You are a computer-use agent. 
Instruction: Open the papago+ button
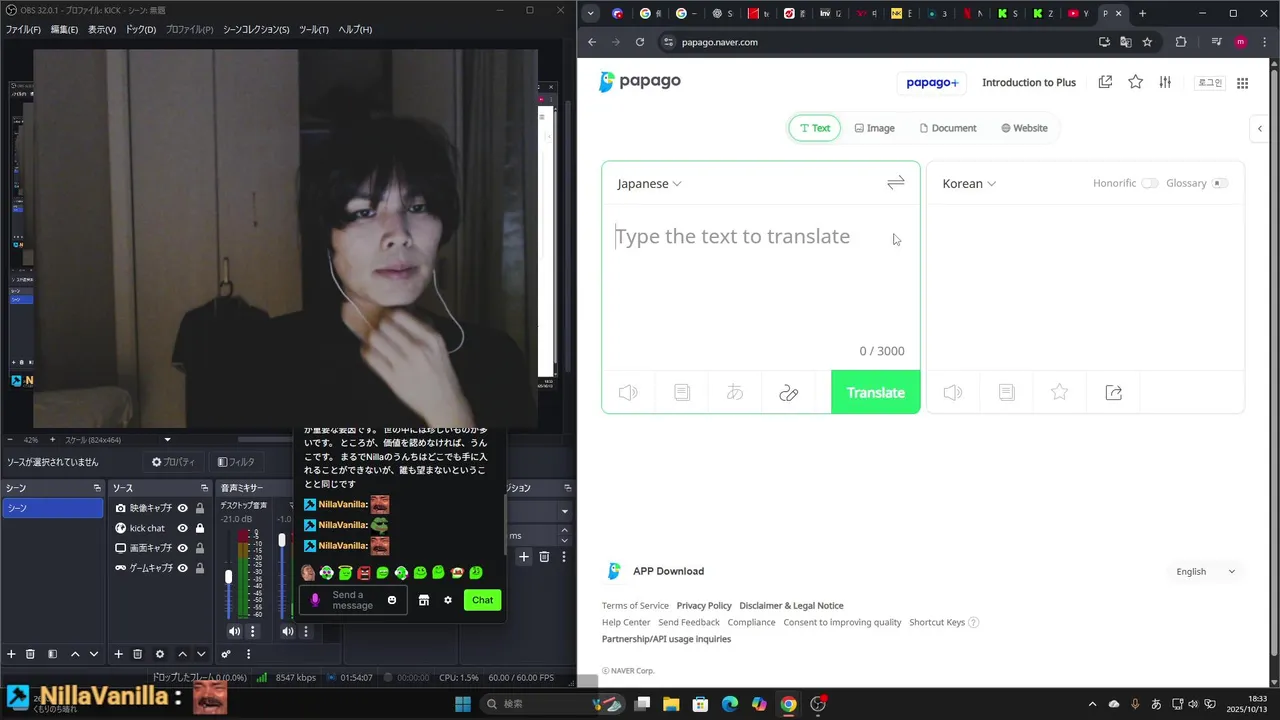click(x=932, y=83)
